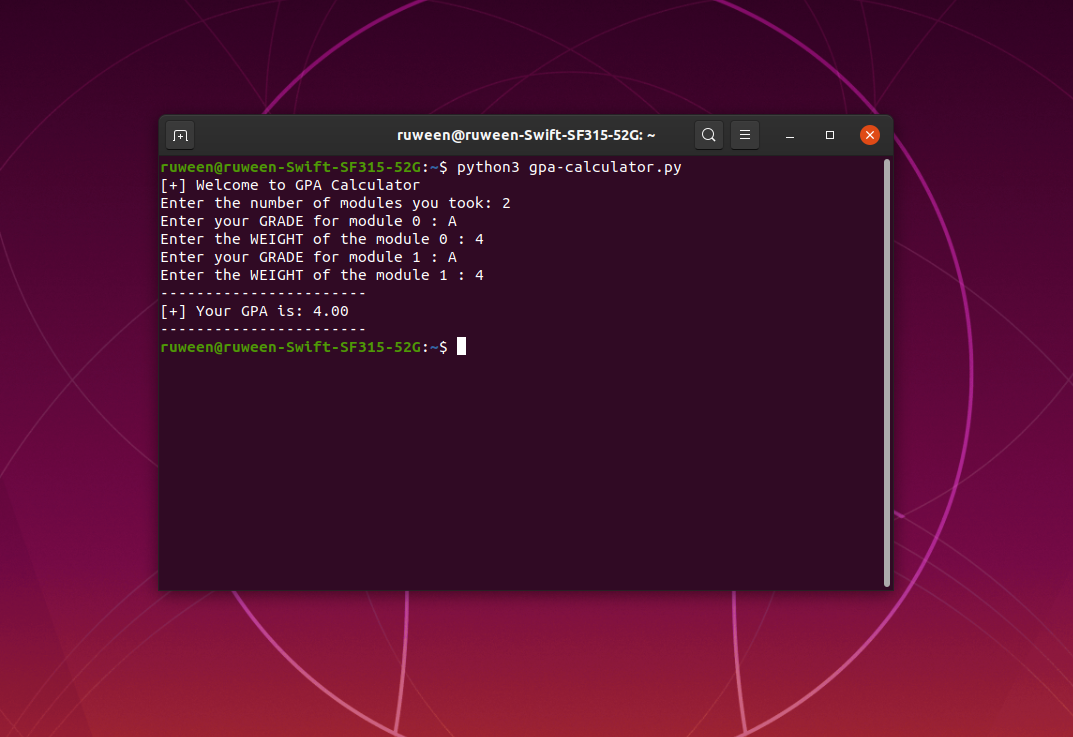The height and width of the screenshot is (737, 1073).
Task: Click the blinking cursor at the prompt
Action: click(461, 346)
